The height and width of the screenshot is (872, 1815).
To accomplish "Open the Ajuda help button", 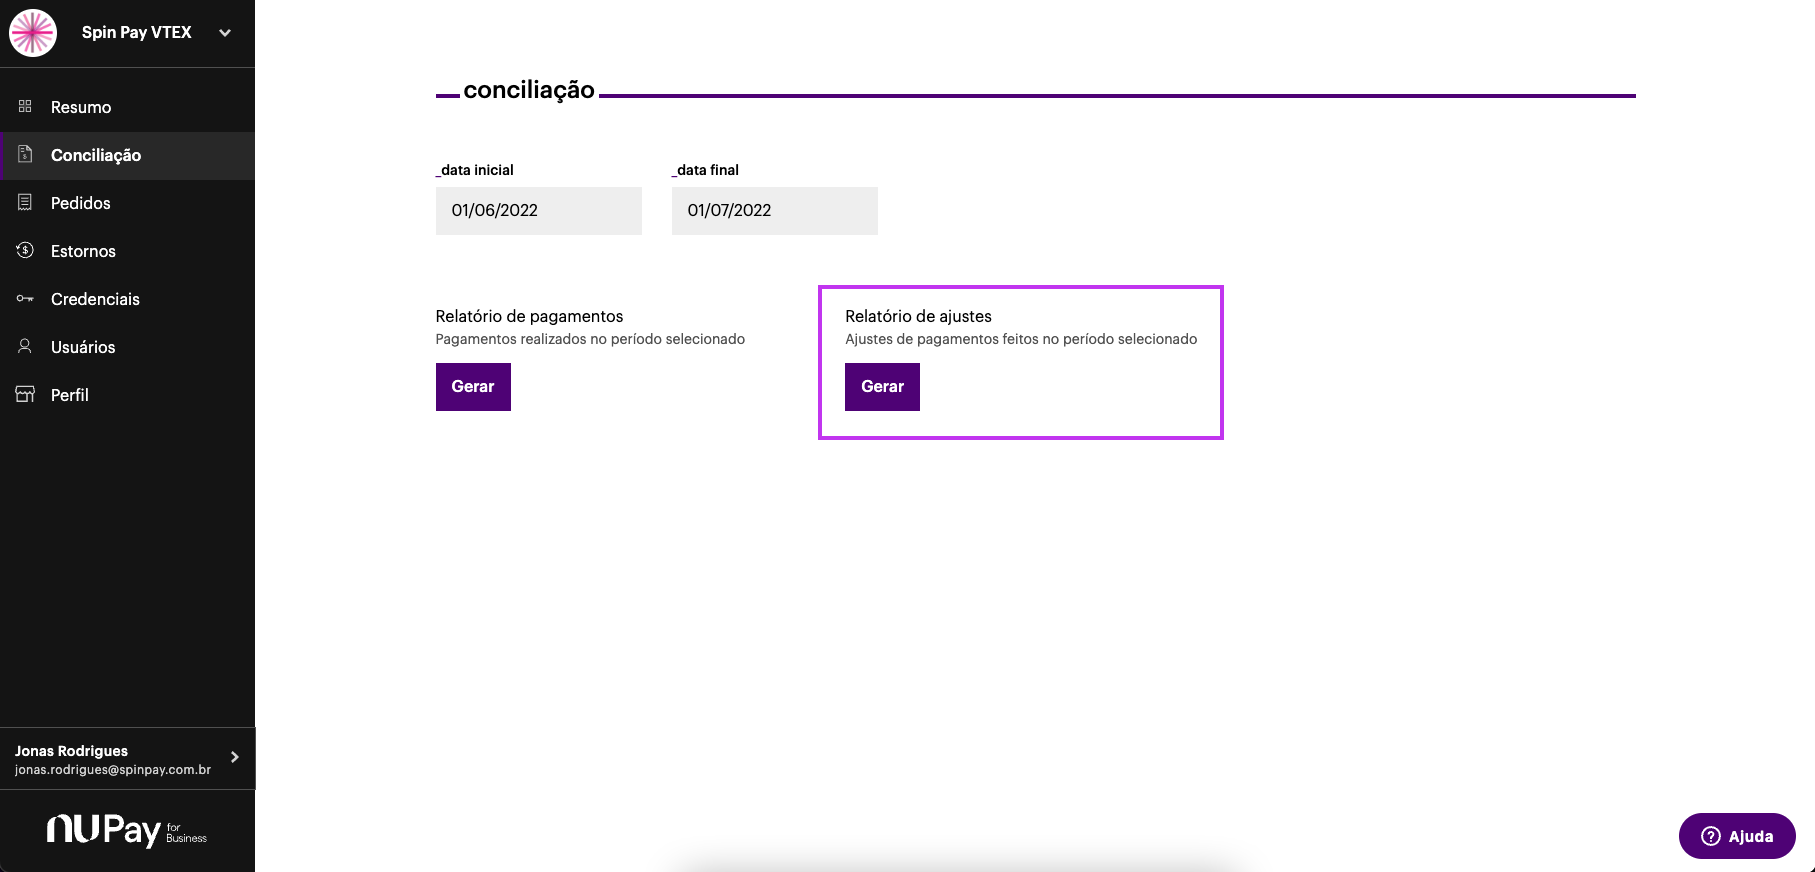I will coord(1736,836).
